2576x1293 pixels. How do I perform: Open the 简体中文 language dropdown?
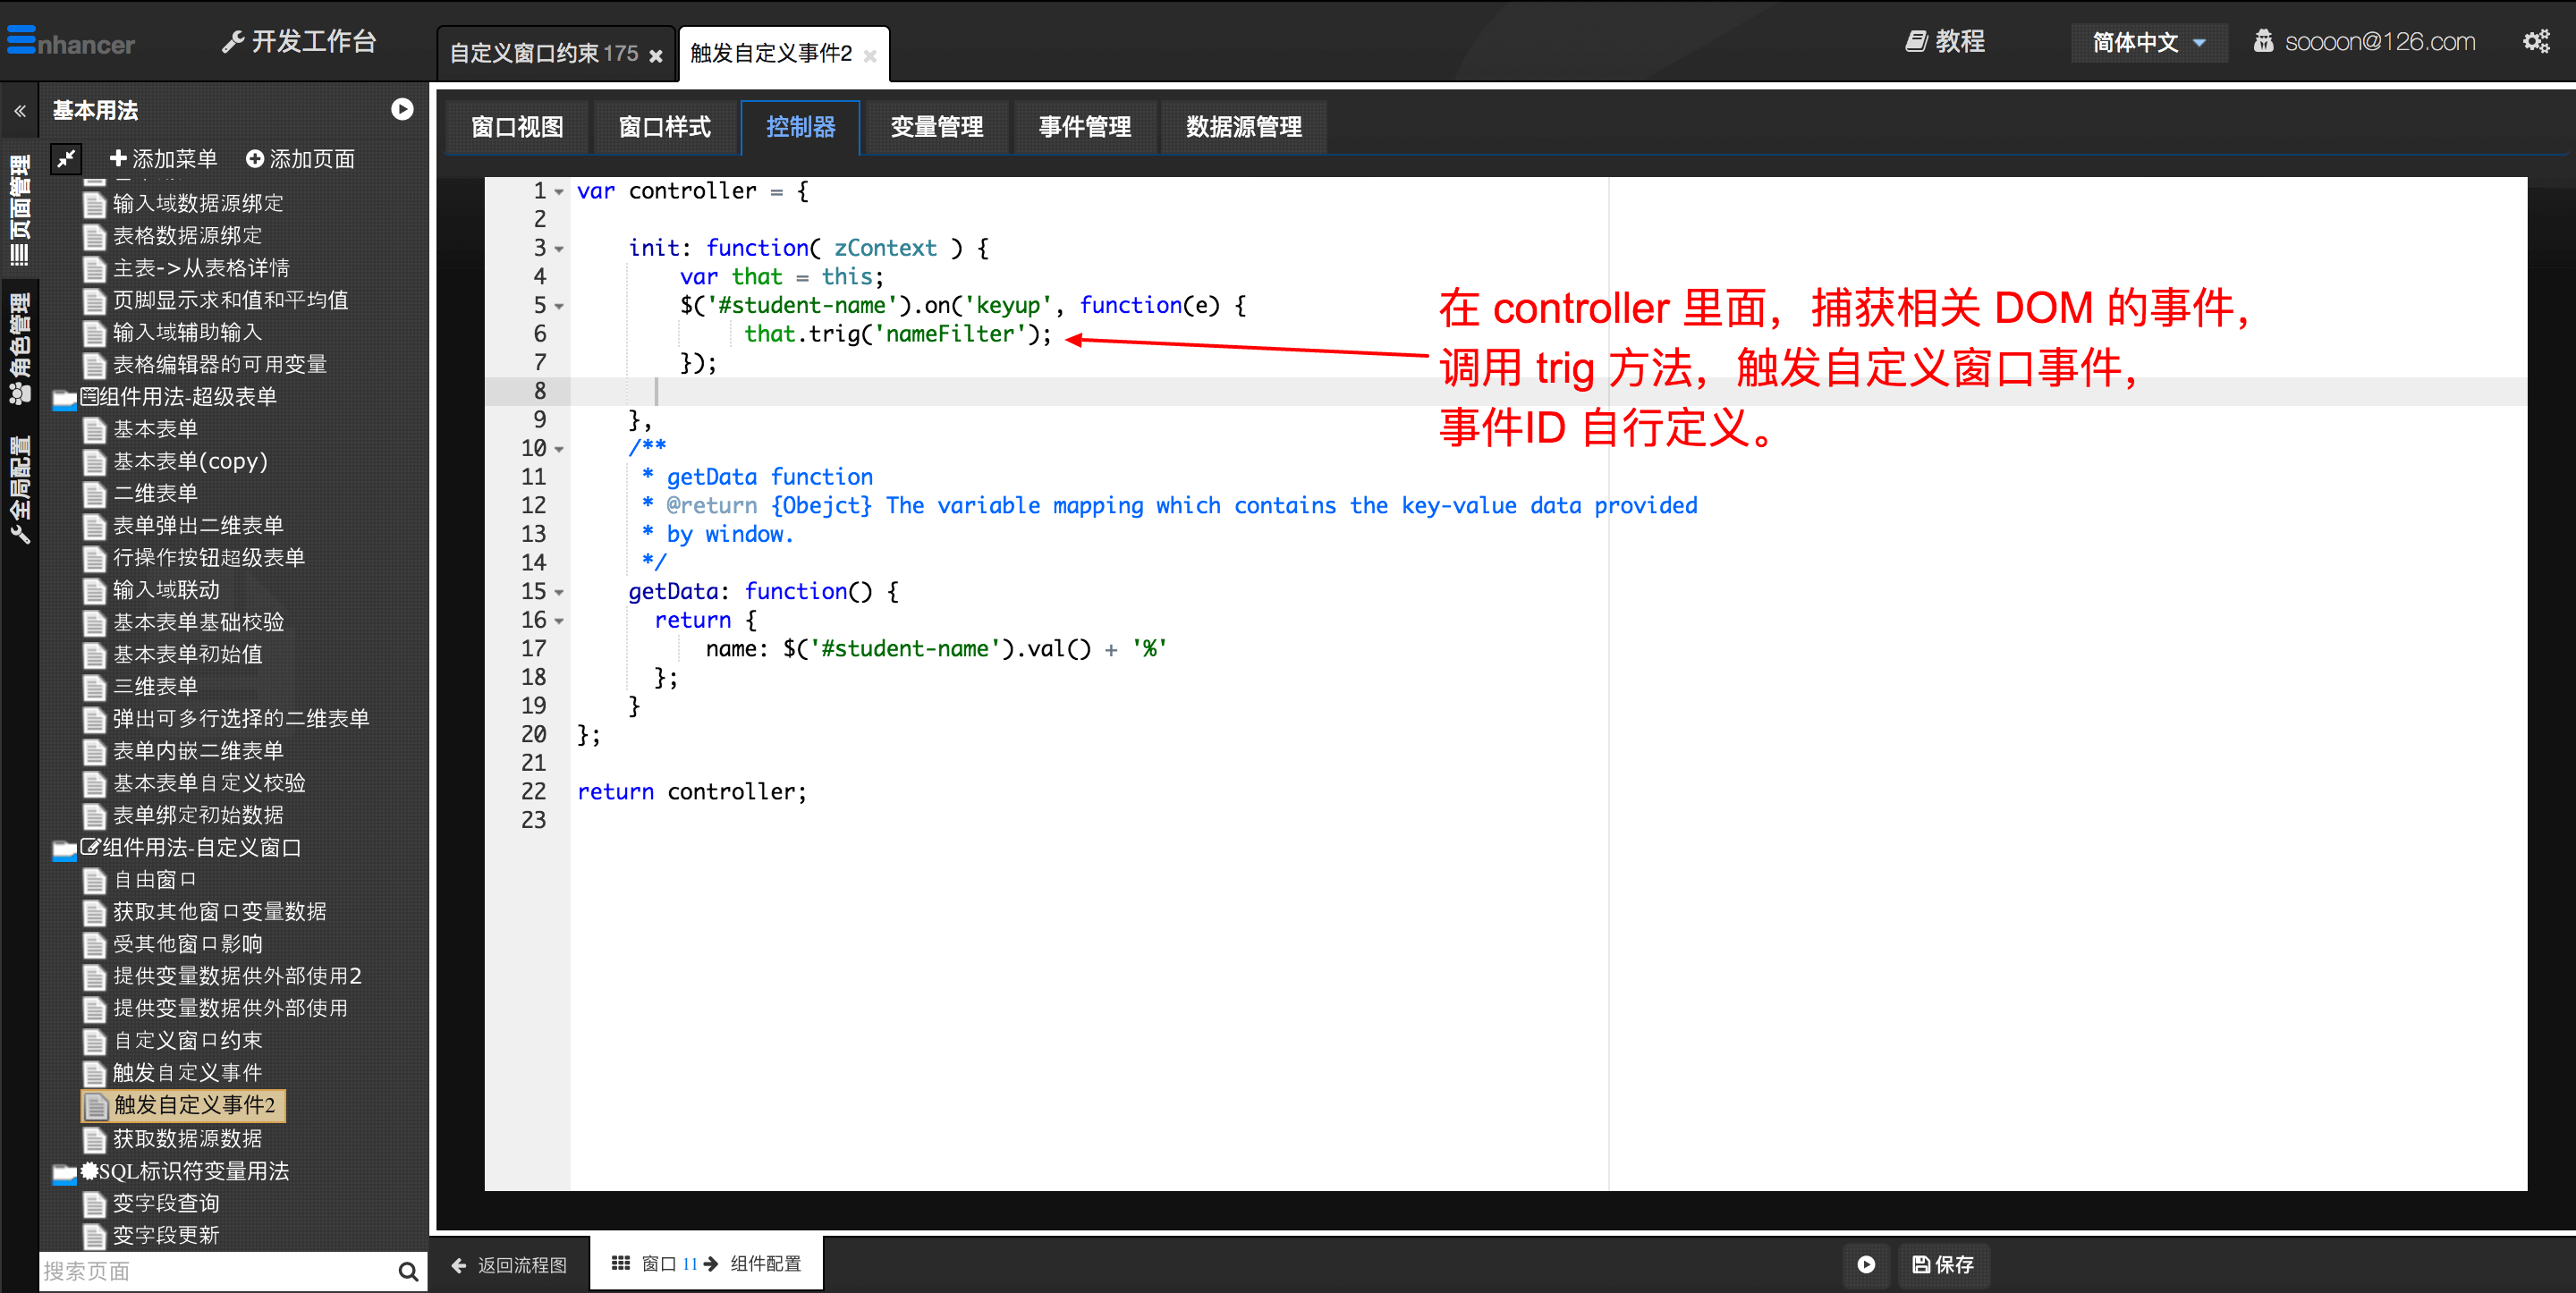click(x=2148, y=42)
